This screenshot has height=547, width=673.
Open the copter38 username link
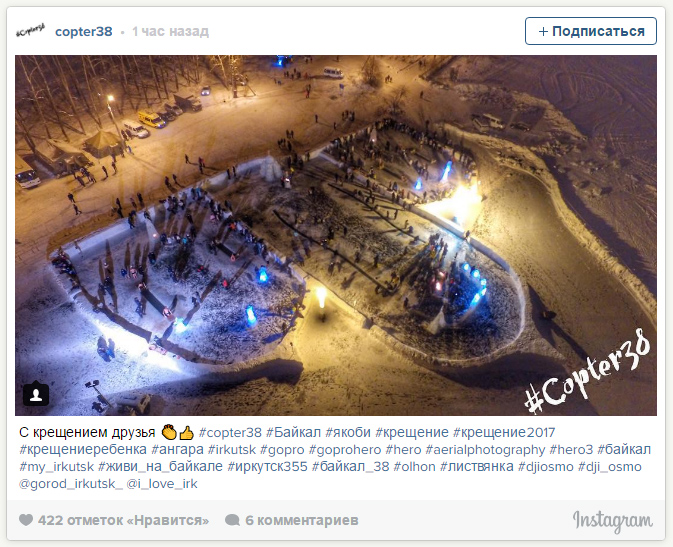click(x=84, y=31)
